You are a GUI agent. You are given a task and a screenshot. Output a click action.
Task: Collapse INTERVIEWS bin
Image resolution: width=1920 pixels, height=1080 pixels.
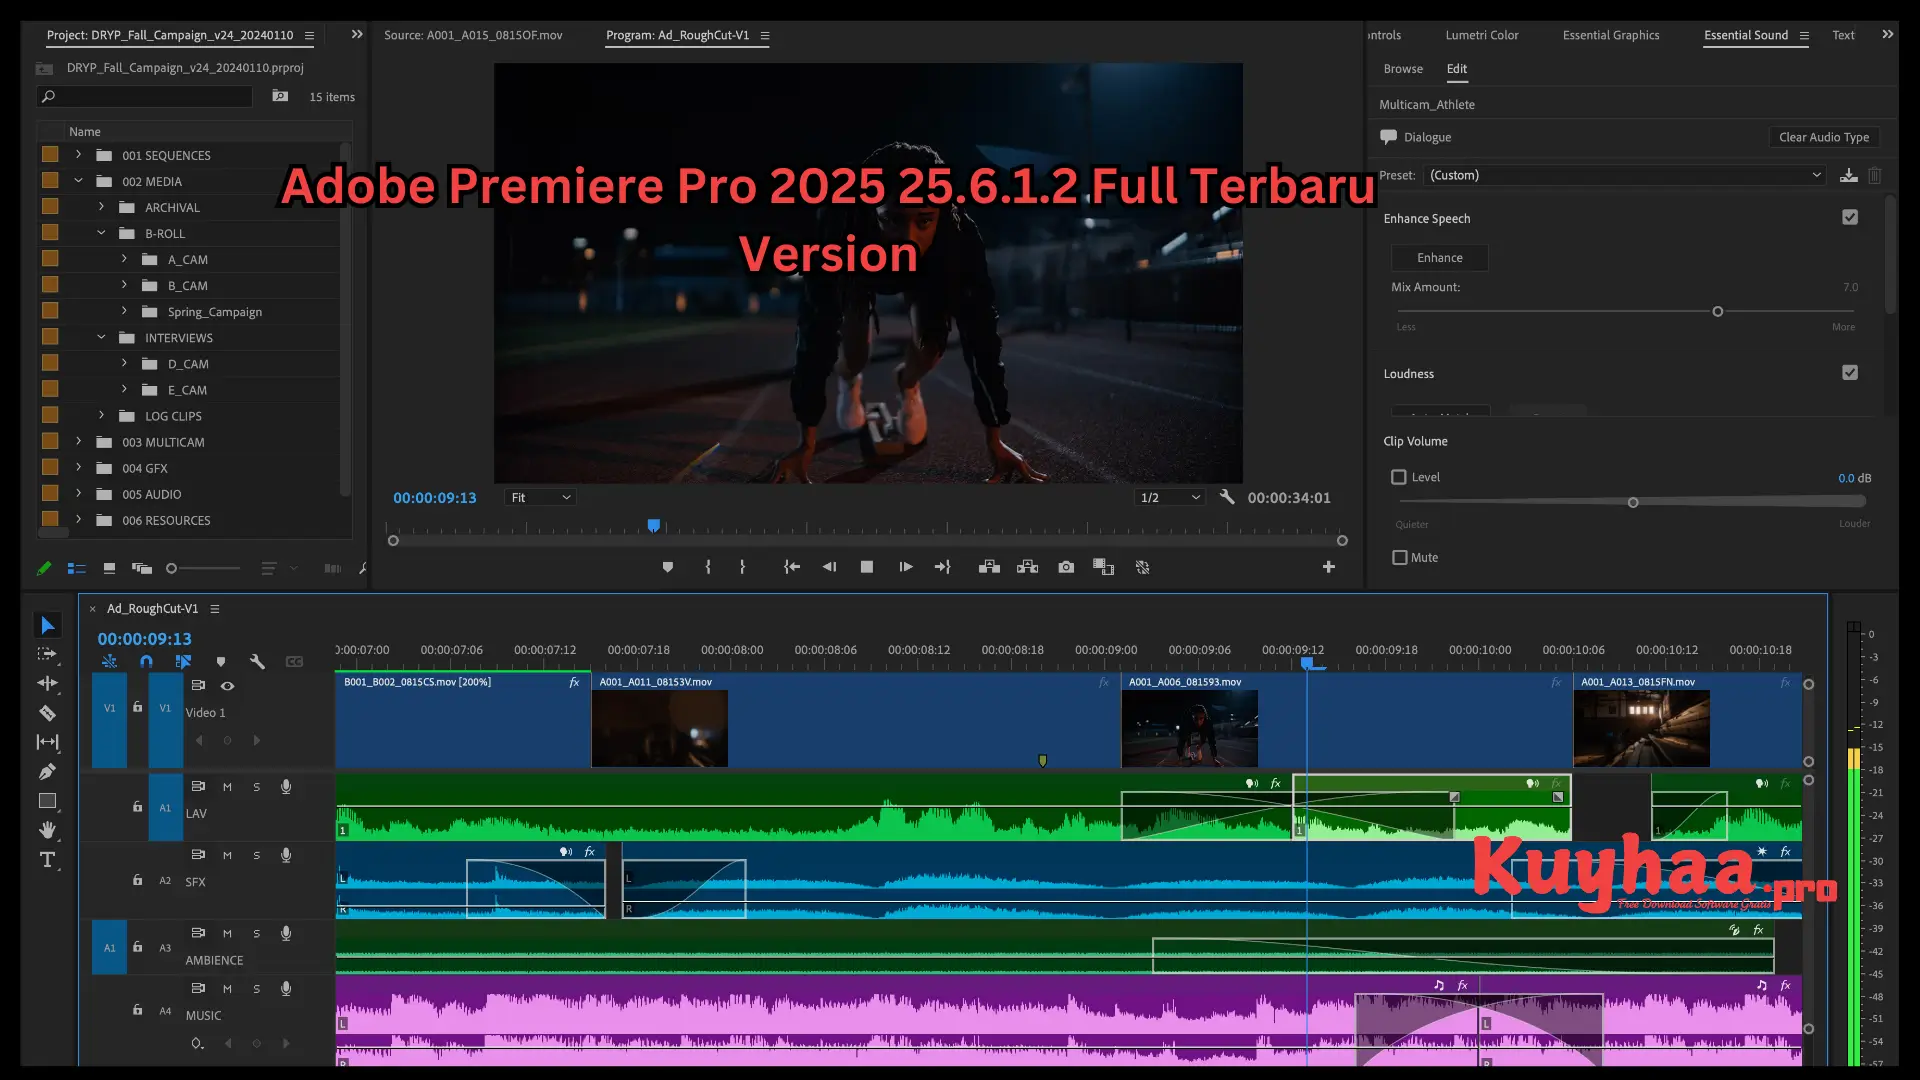[101, 337]
